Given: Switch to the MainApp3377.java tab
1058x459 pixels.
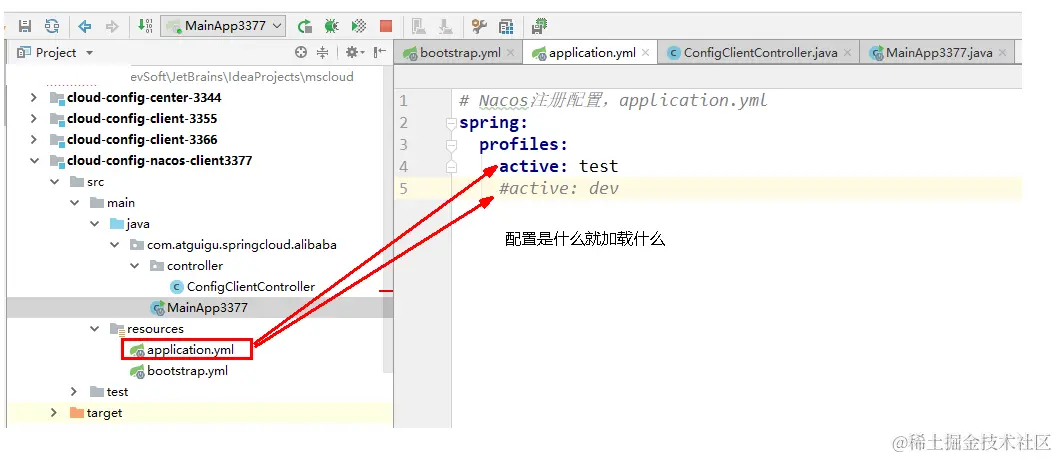Looking at the screenshot, I should click(939, 53).
